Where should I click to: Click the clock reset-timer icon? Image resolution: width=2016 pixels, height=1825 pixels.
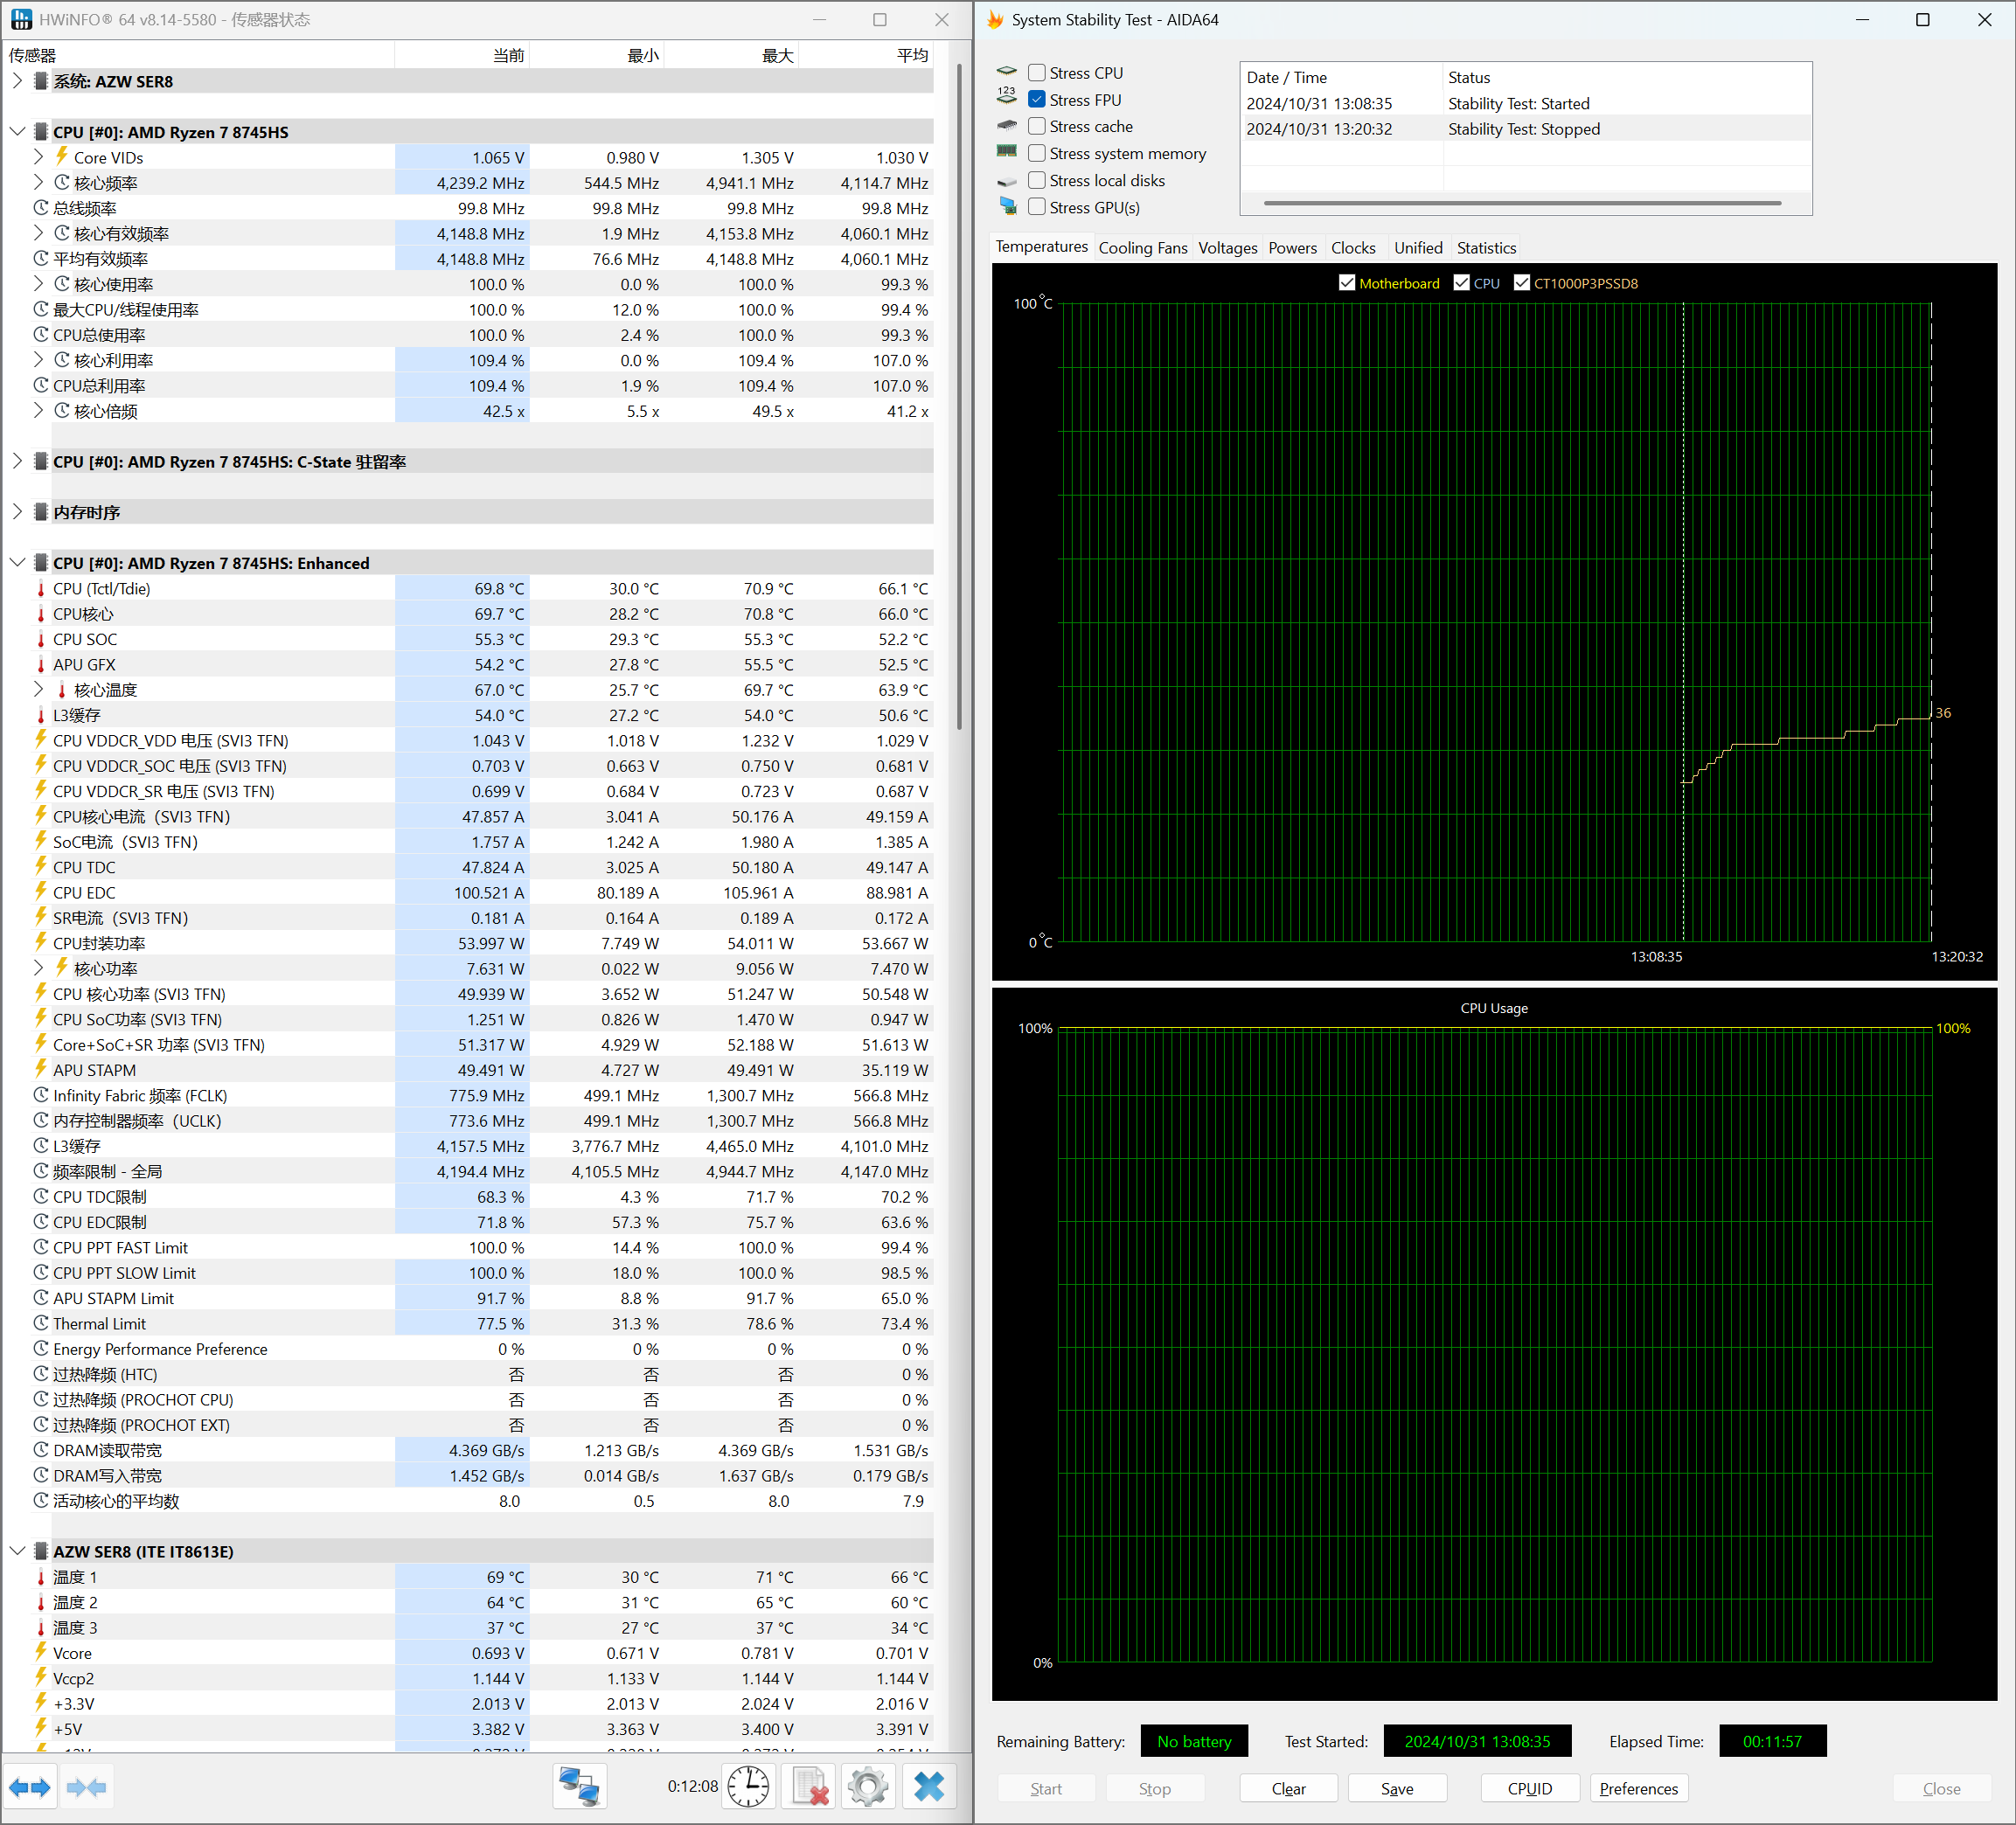point(748,1787)
